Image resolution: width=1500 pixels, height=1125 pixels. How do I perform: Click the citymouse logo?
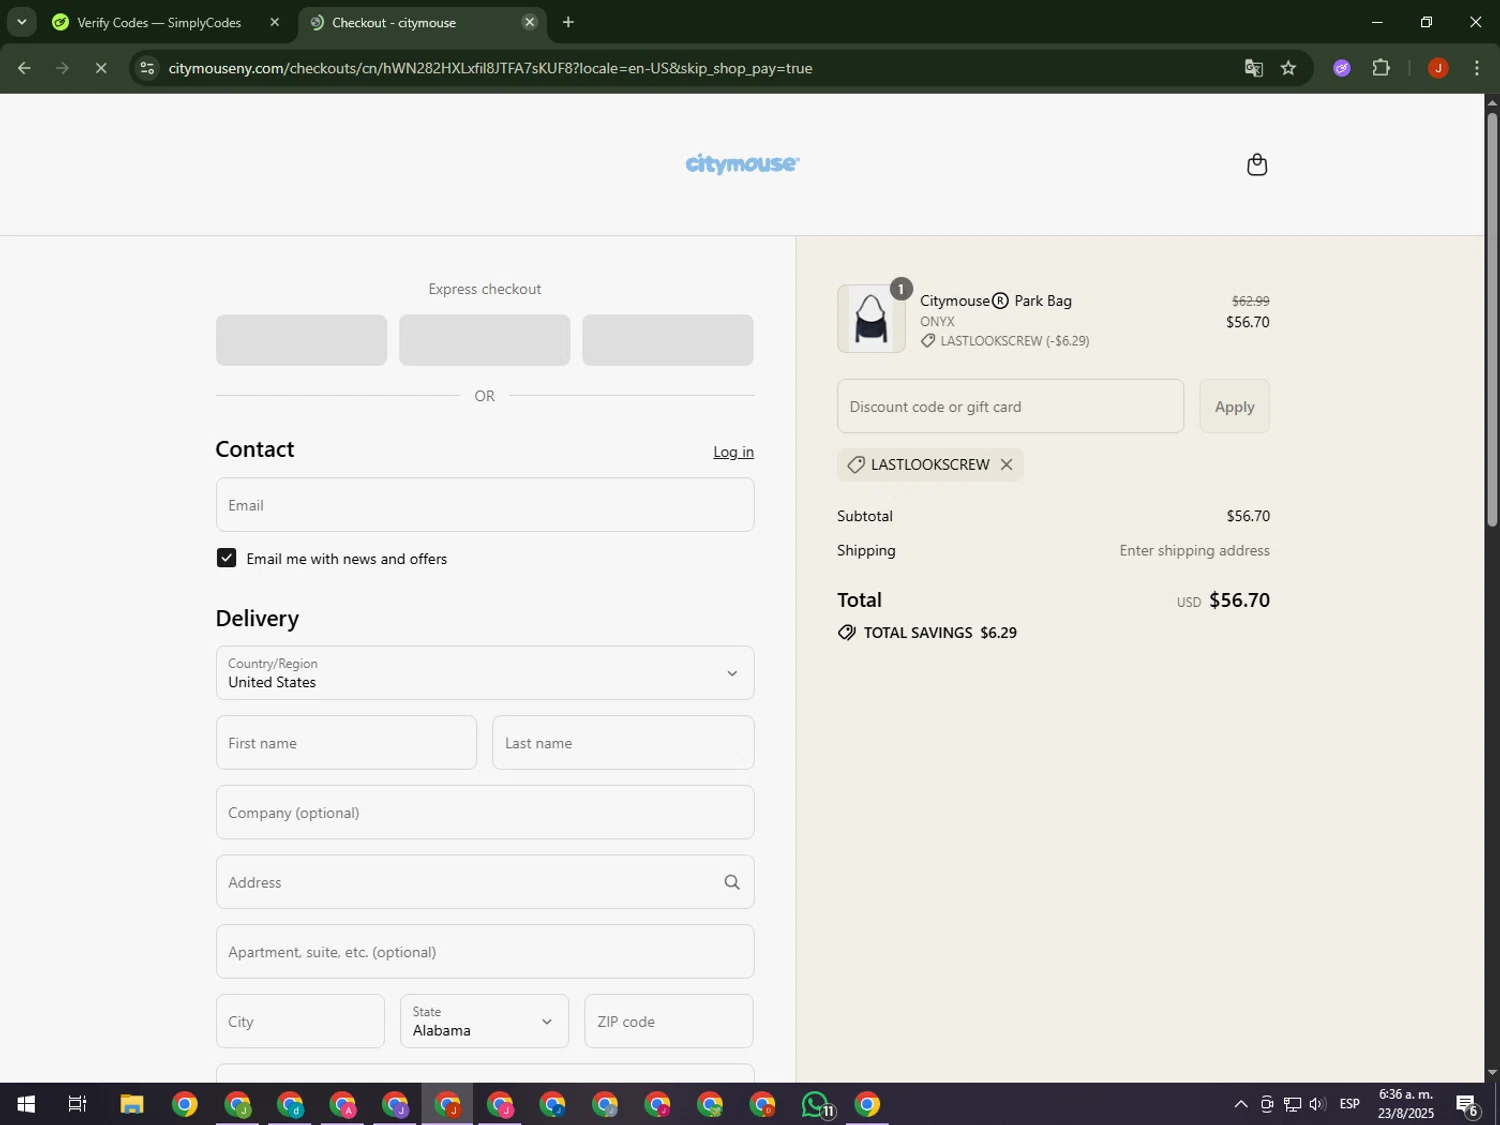point(742,164)
